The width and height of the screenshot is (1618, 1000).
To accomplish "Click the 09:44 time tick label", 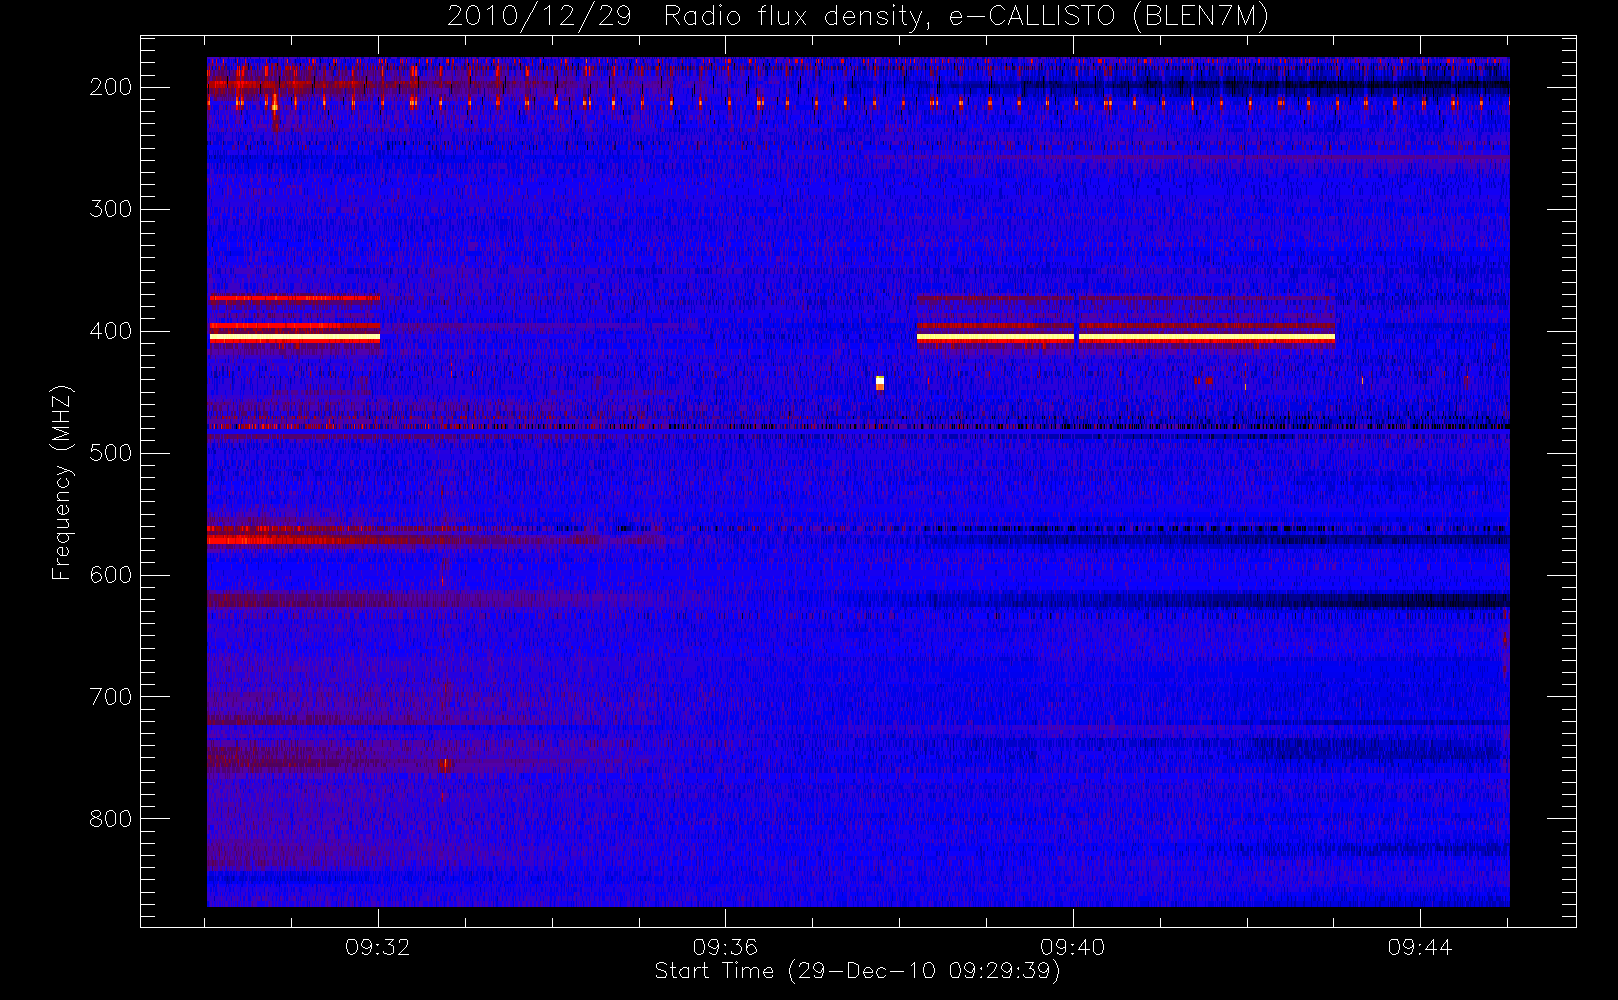I will point(1420,947).
